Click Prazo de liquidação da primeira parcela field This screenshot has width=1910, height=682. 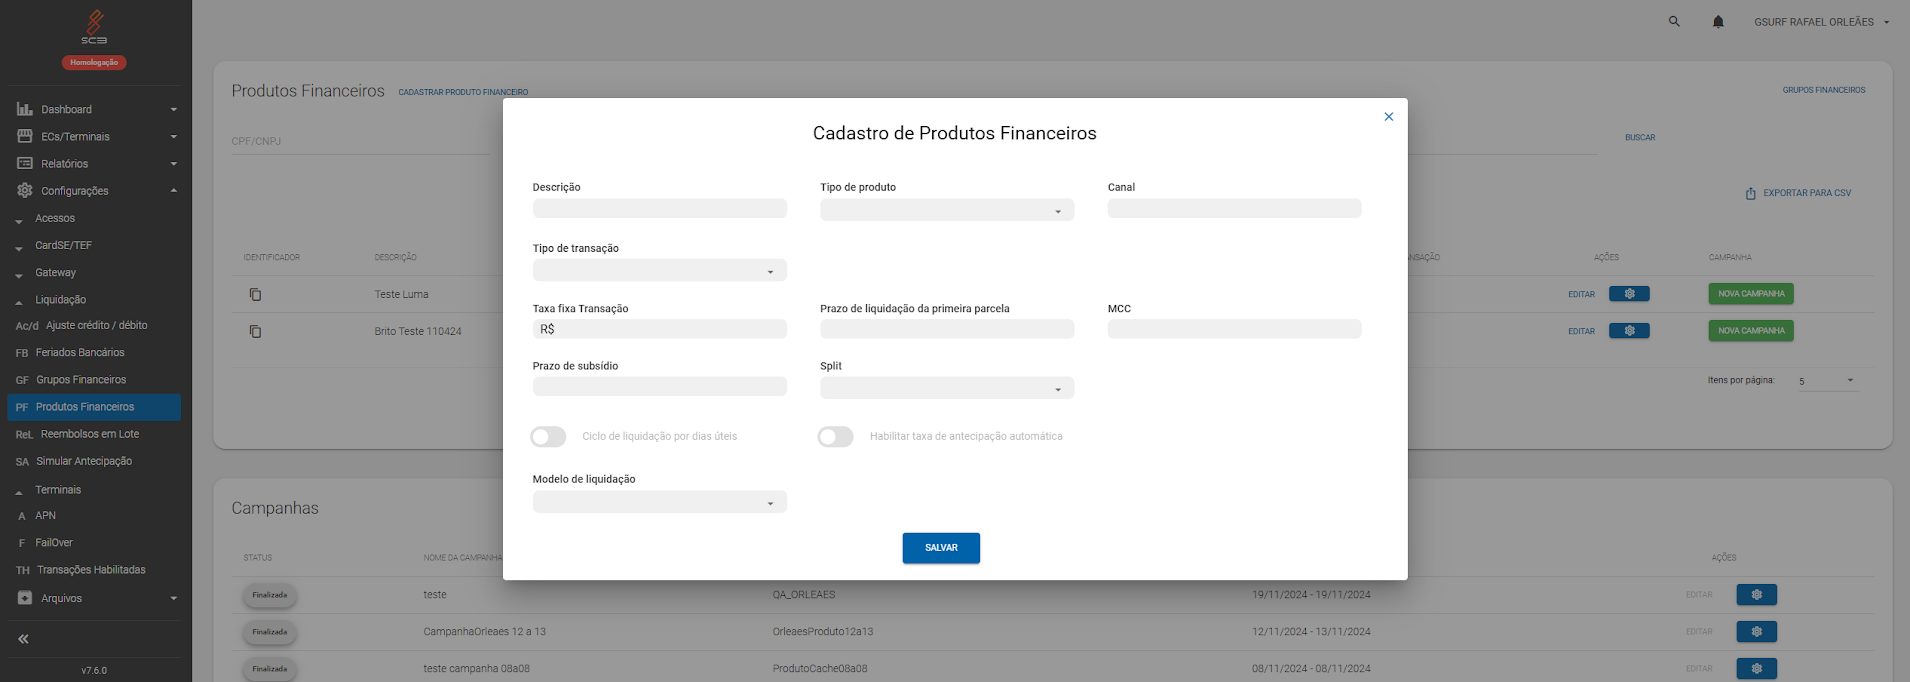pos(947,329)
